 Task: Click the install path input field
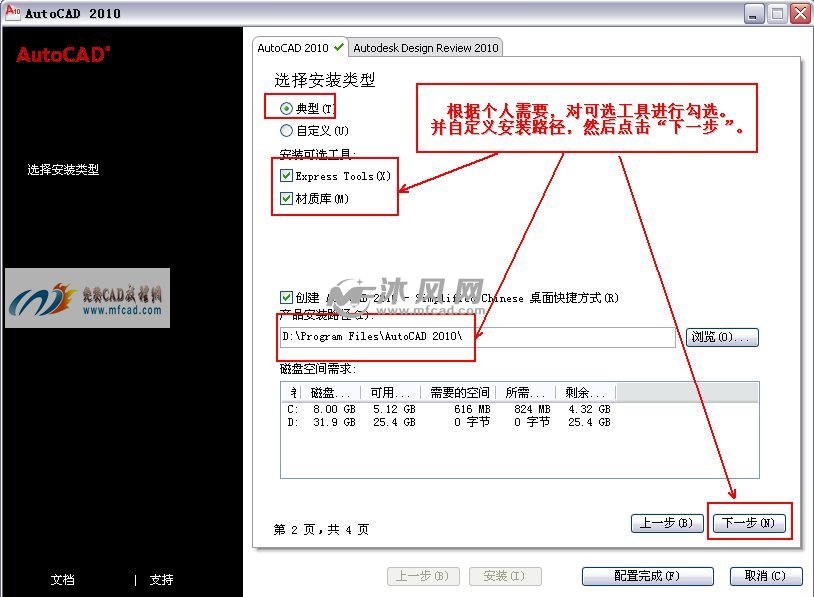coord(478,337)
